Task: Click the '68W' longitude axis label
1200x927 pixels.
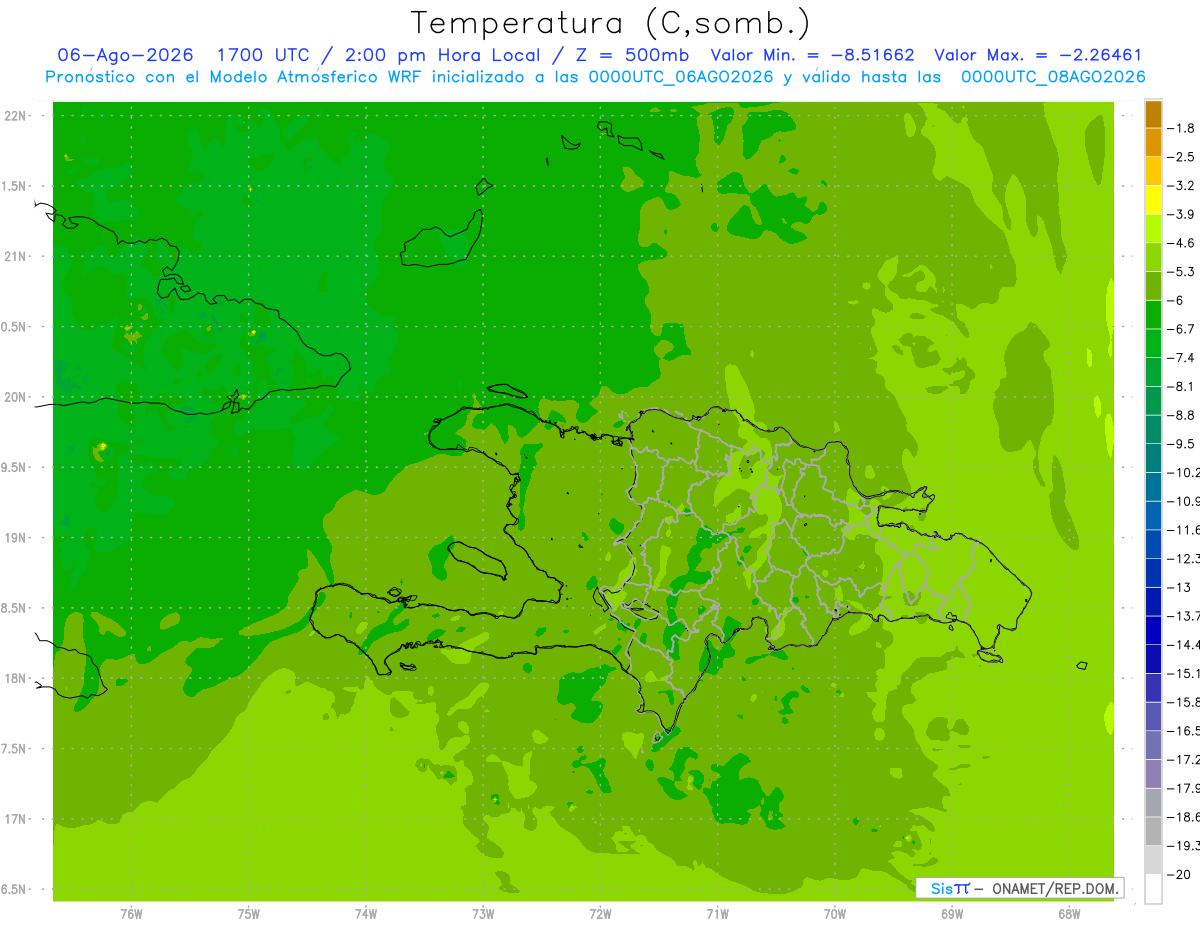Action: coord(1069,914)
